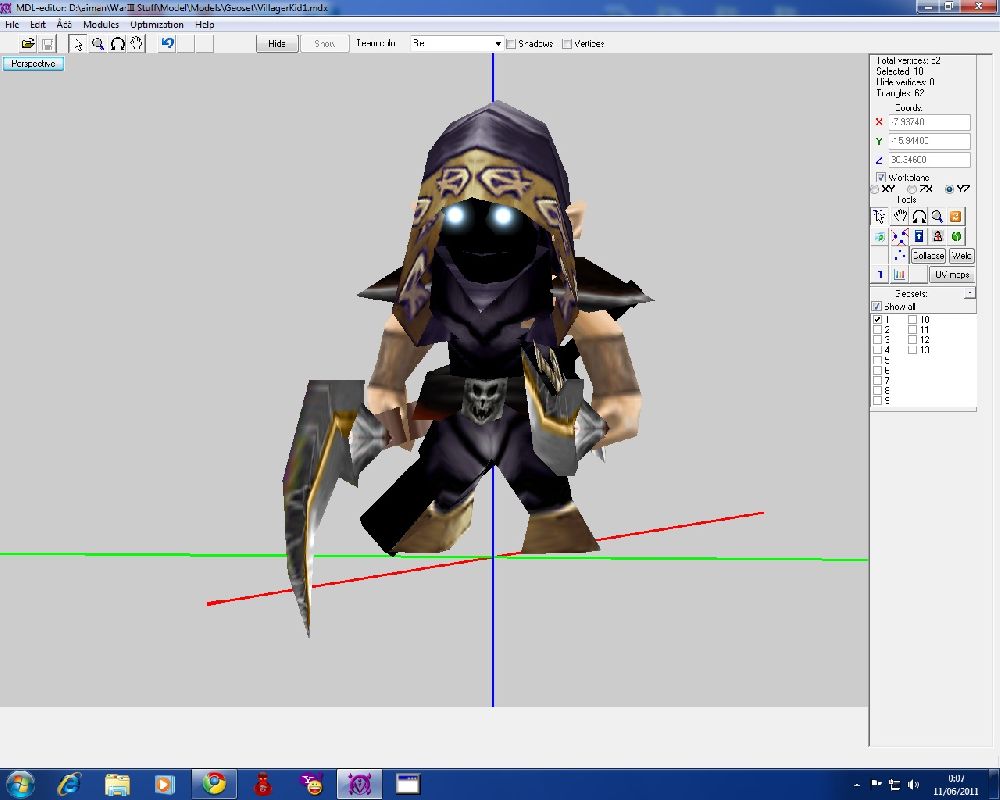Click the Collapse button
Viewport: 1000px width, 800px height.
(927, 256)
